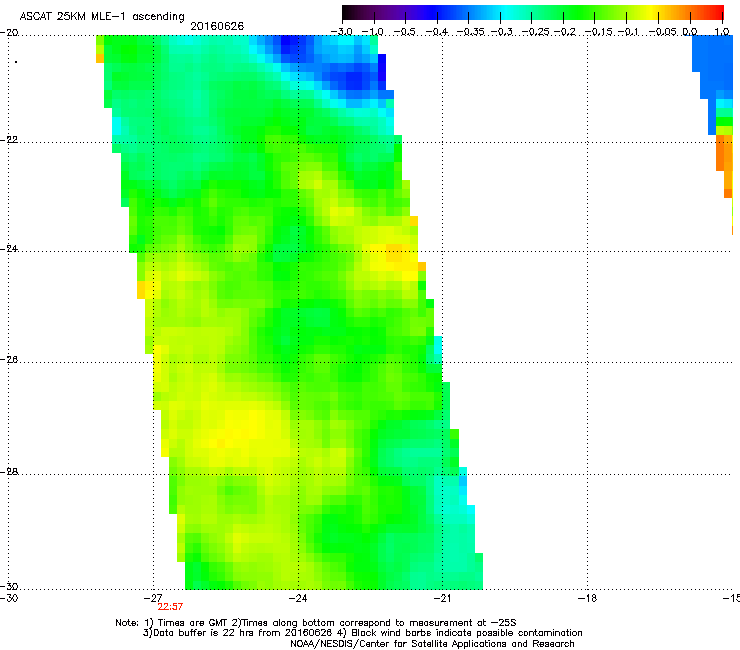Click the -24 longitude axis label
The height and width of the screenshot is (650, 740).
click(298, 598)
